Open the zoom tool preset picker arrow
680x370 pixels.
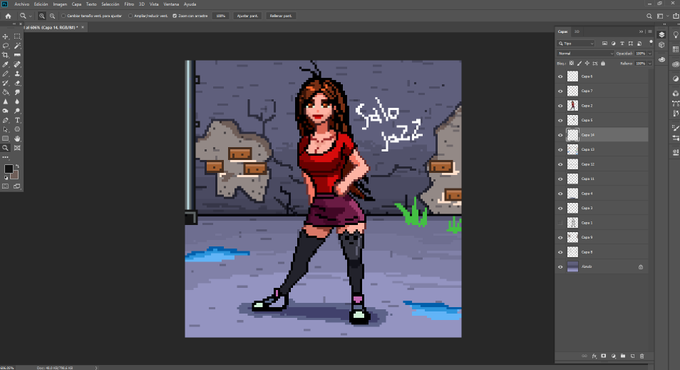(30, 16)
